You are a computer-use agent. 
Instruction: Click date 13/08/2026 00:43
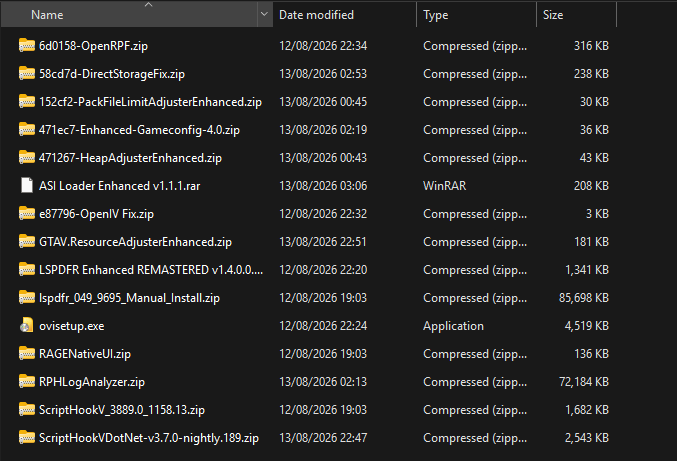click(323, 158)
